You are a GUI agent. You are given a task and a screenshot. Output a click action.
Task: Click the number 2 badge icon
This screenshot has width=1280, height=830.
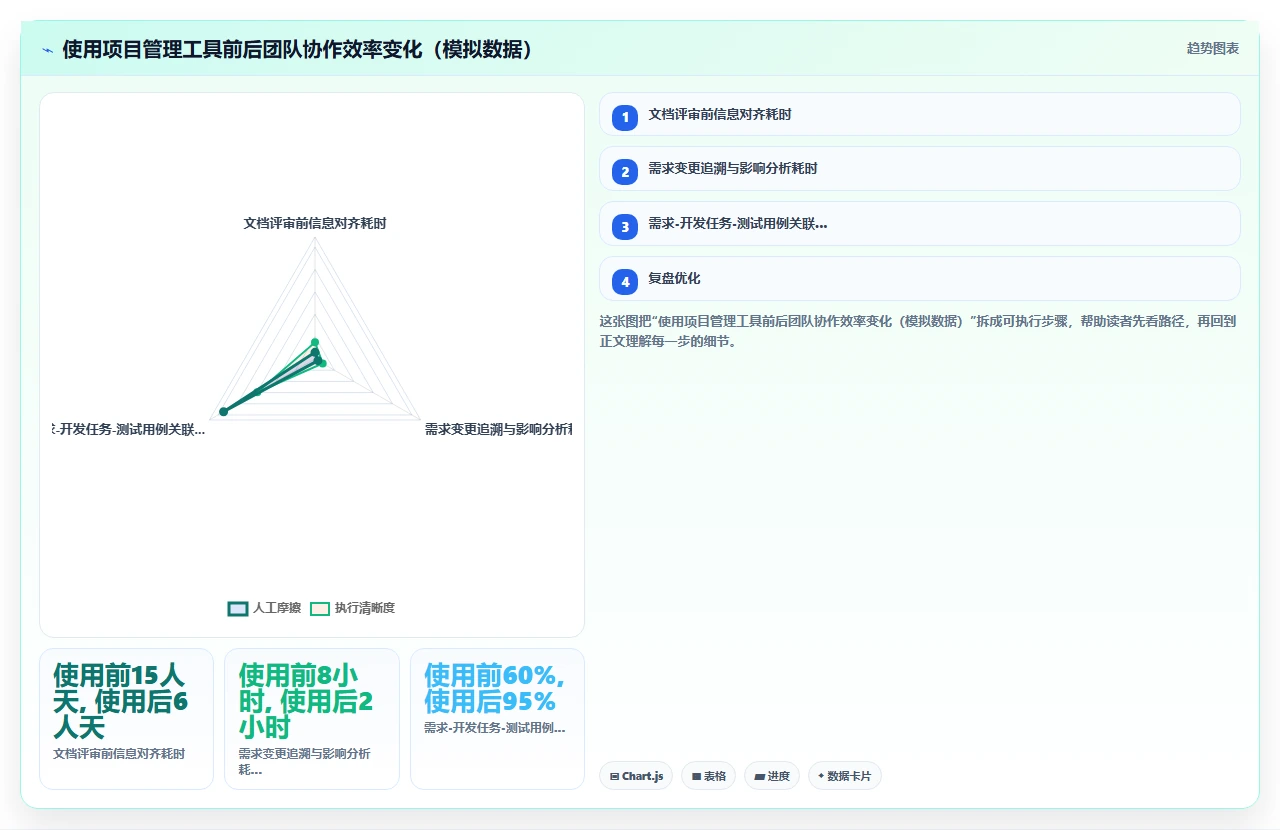pyautogui.click(x=625, y=172)
